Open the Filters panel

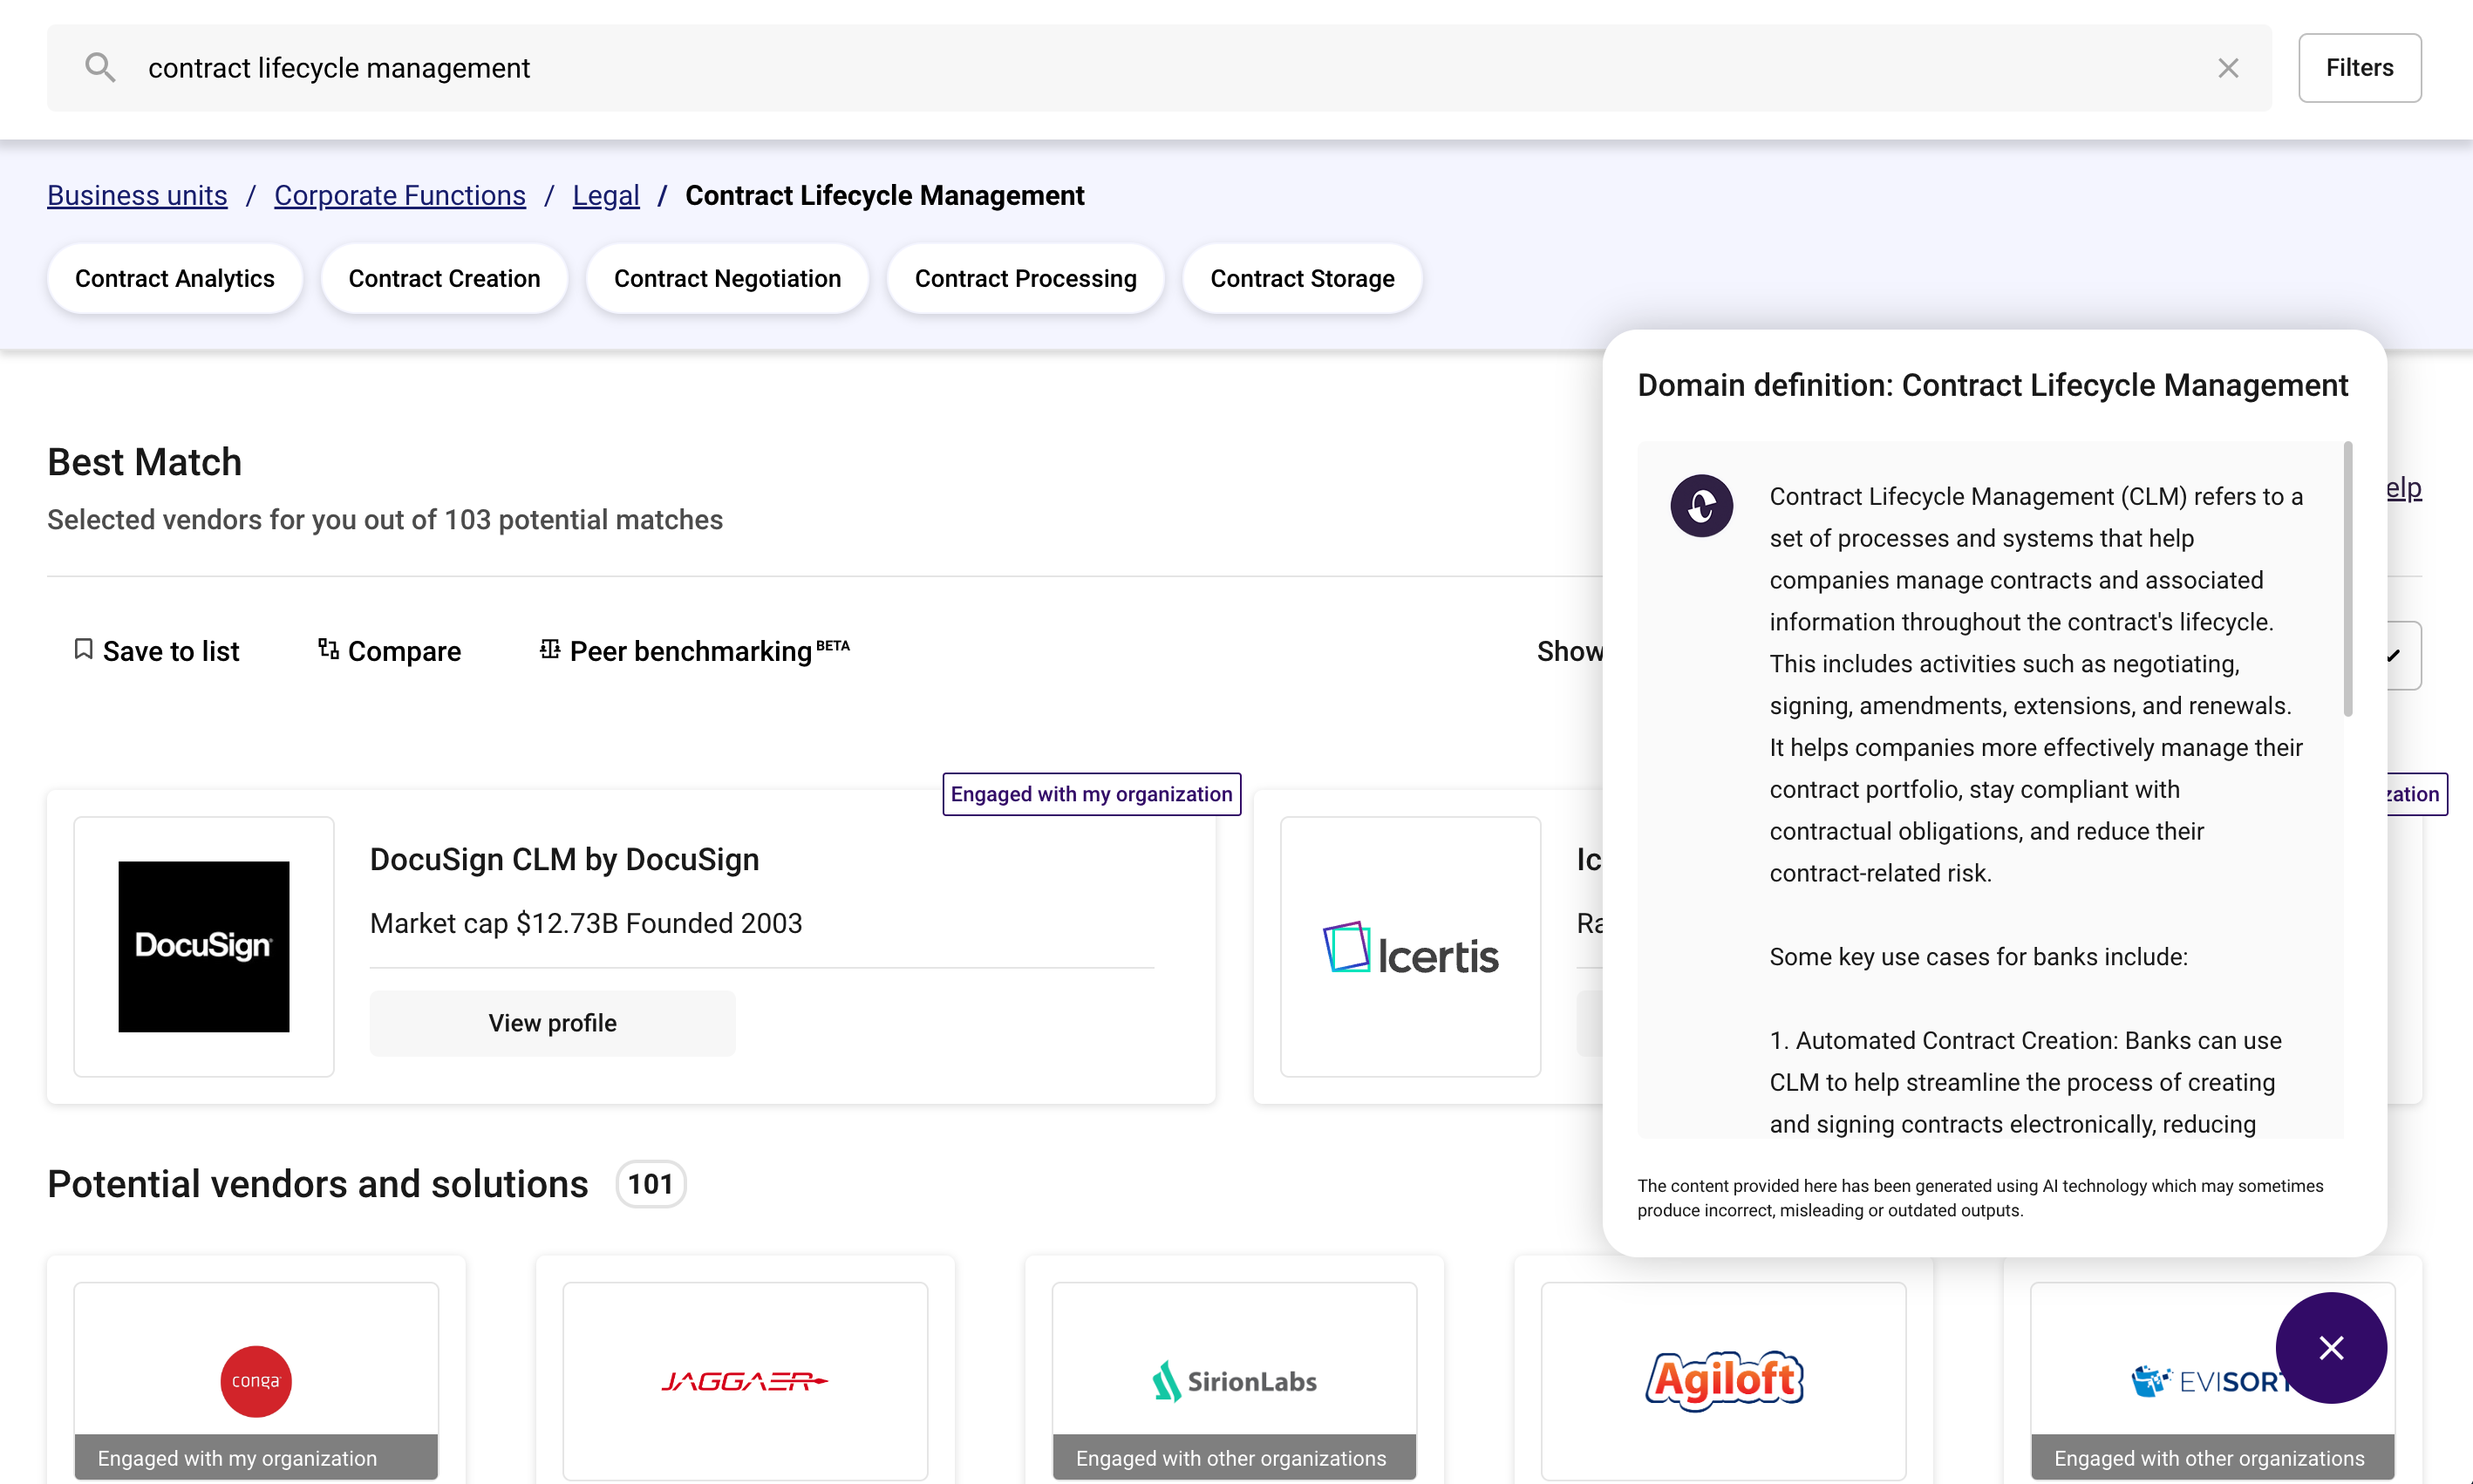tap(2360, 68)
